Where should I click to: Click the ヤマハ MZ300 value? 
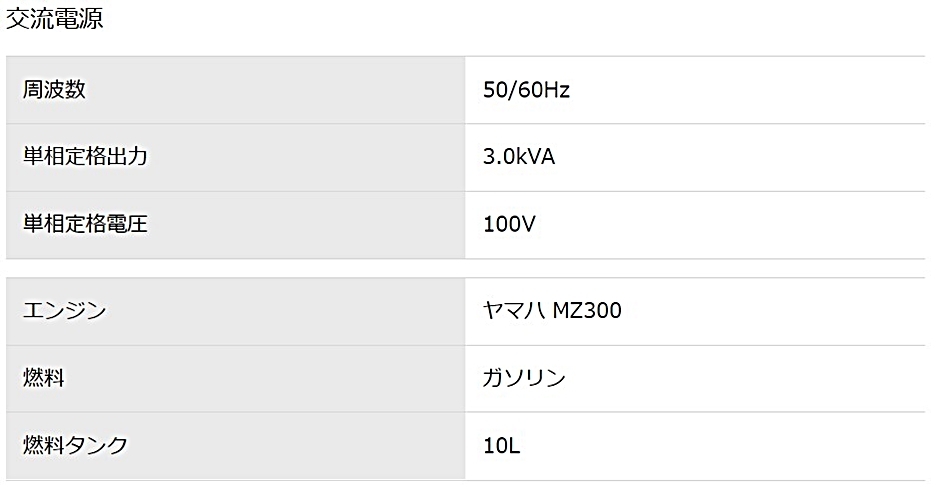click(x=552, y=311)
